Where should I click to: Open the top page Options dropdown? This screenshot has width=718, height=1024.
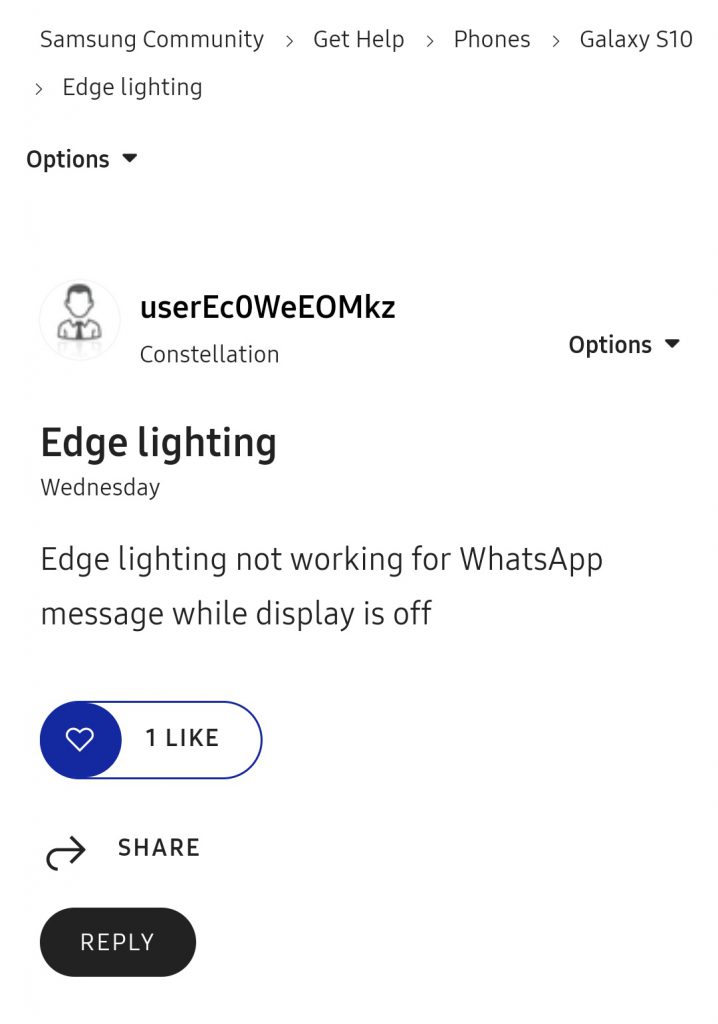(x=82, y=159)
